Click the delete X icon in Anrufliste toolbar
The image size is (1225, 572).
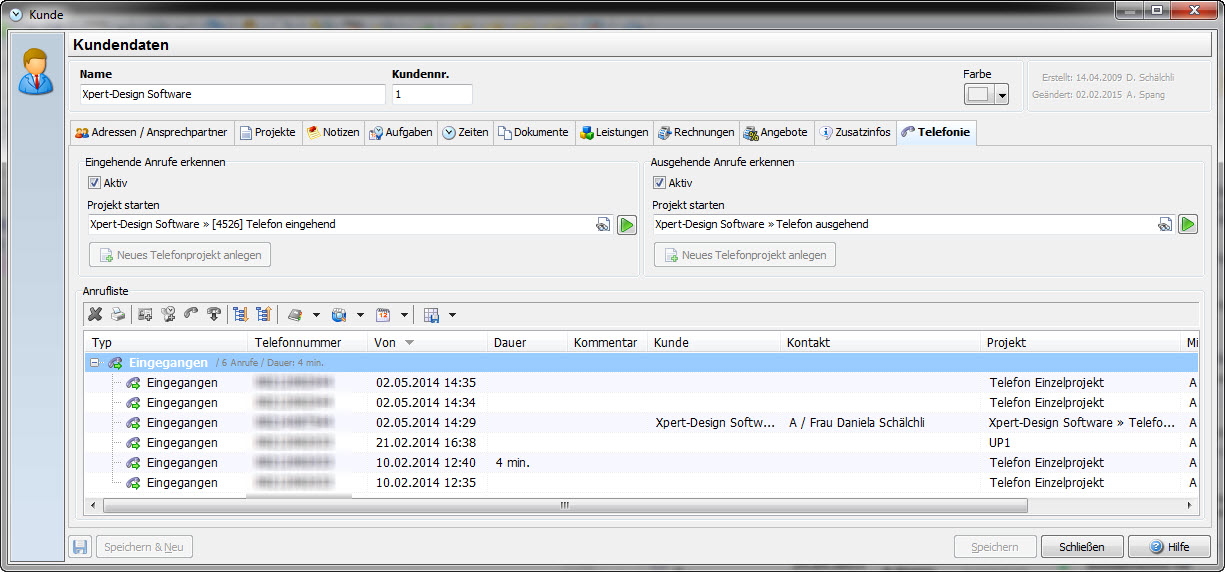pyautogui.click(x=95, y=315)
